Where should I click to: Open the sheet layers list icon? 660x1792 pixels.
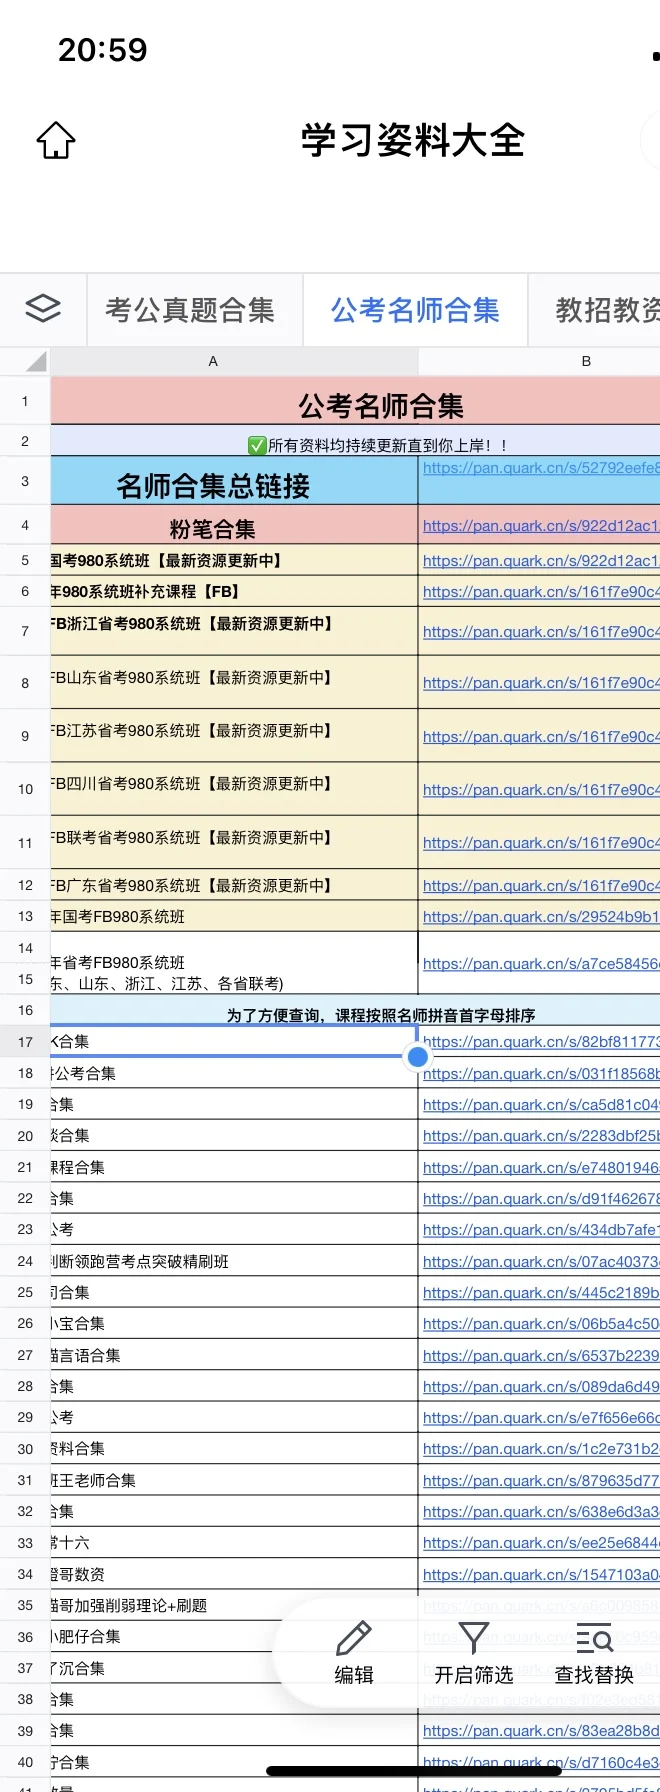[43, 309]
